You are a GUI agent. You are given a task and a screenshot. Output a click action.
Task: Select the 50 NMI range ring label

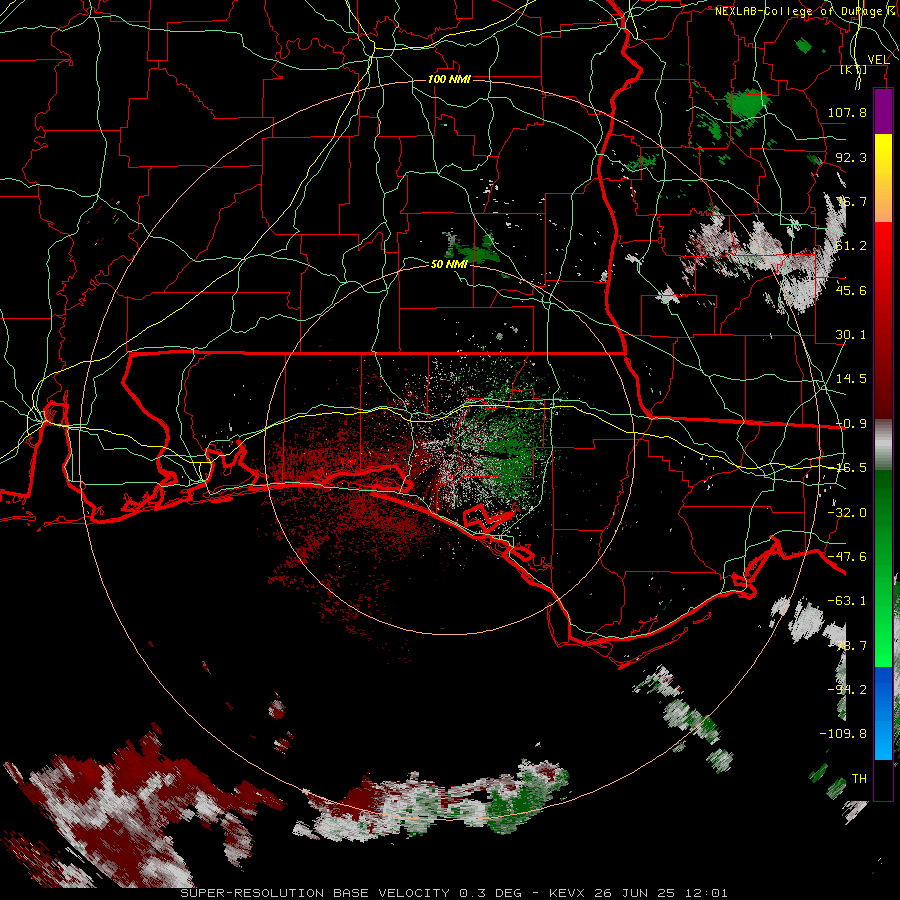pos(449,264)
